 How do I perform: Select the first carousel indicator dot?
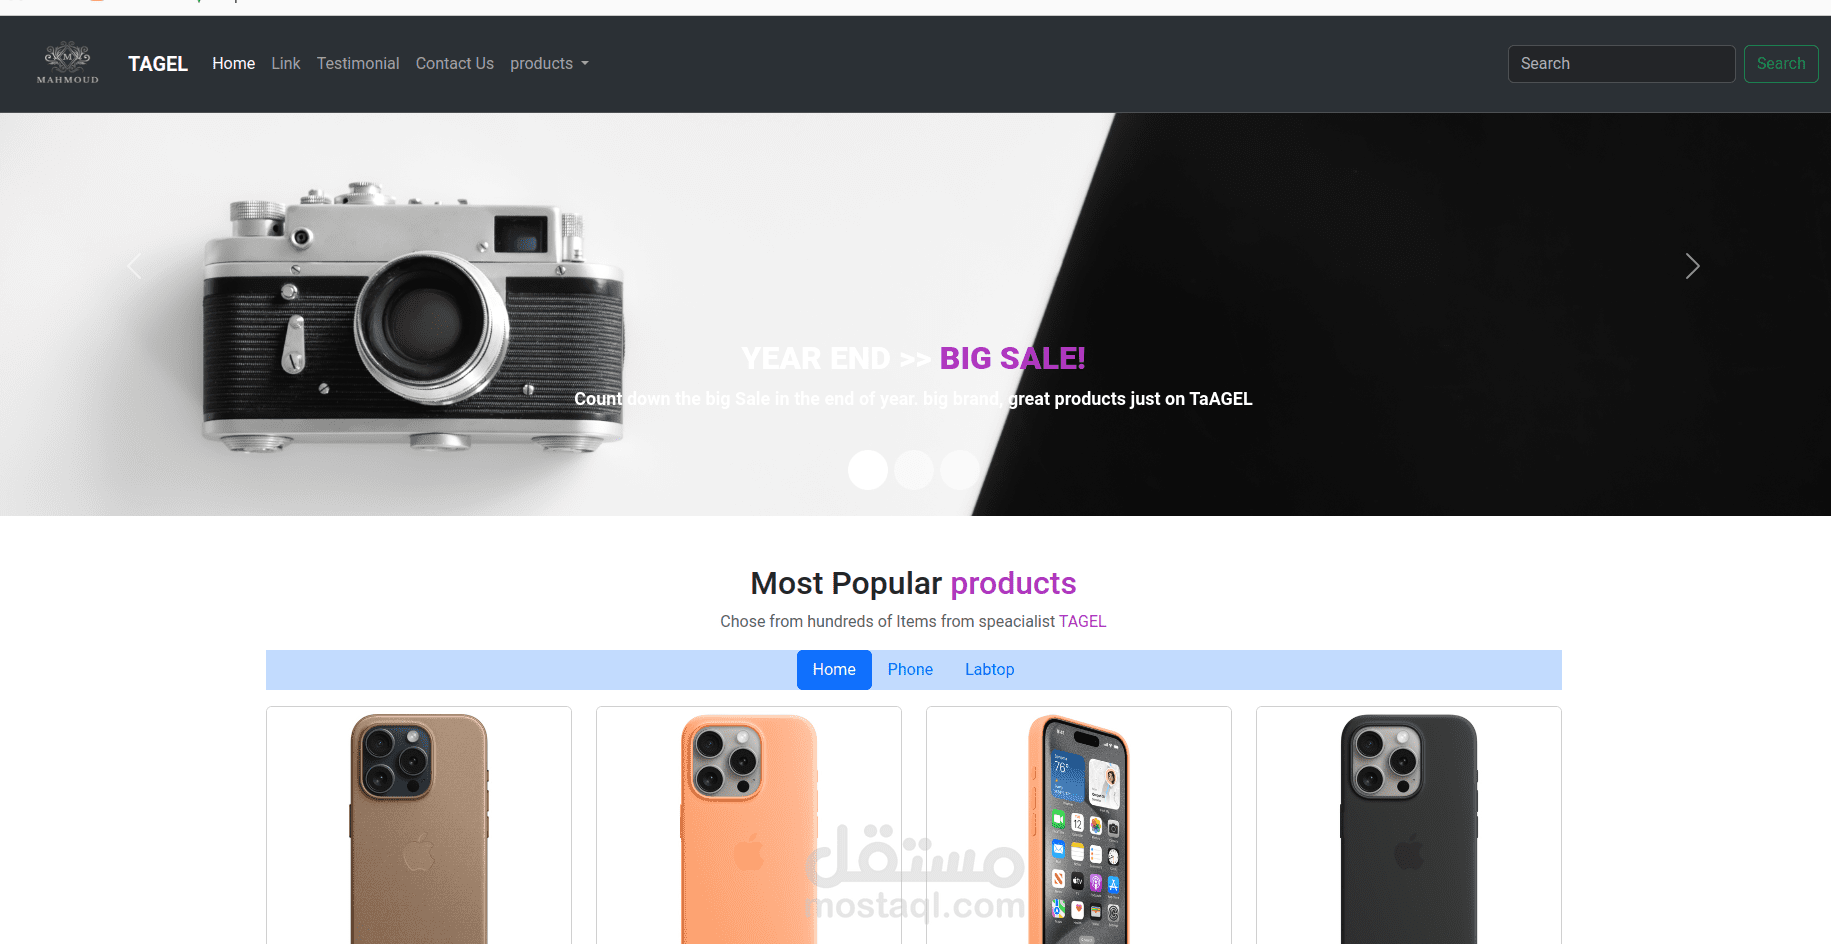[868, 470]
